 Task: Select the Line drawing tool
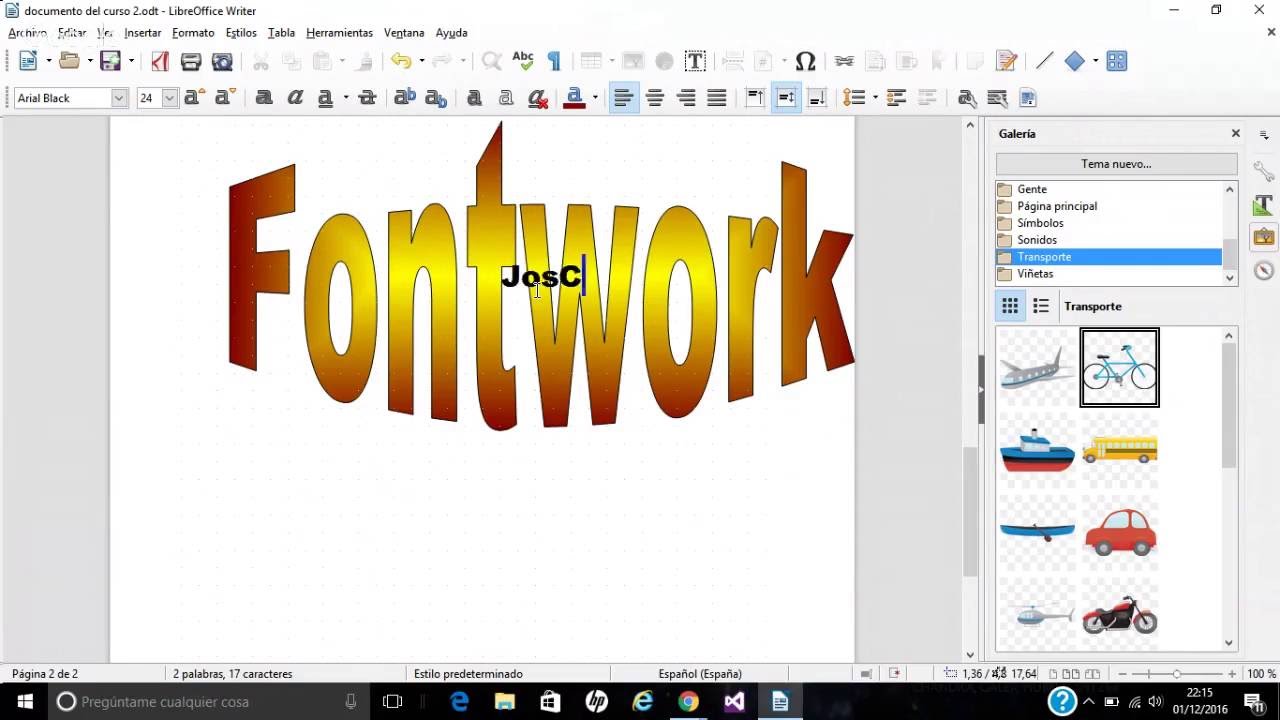coord(1044,61)
